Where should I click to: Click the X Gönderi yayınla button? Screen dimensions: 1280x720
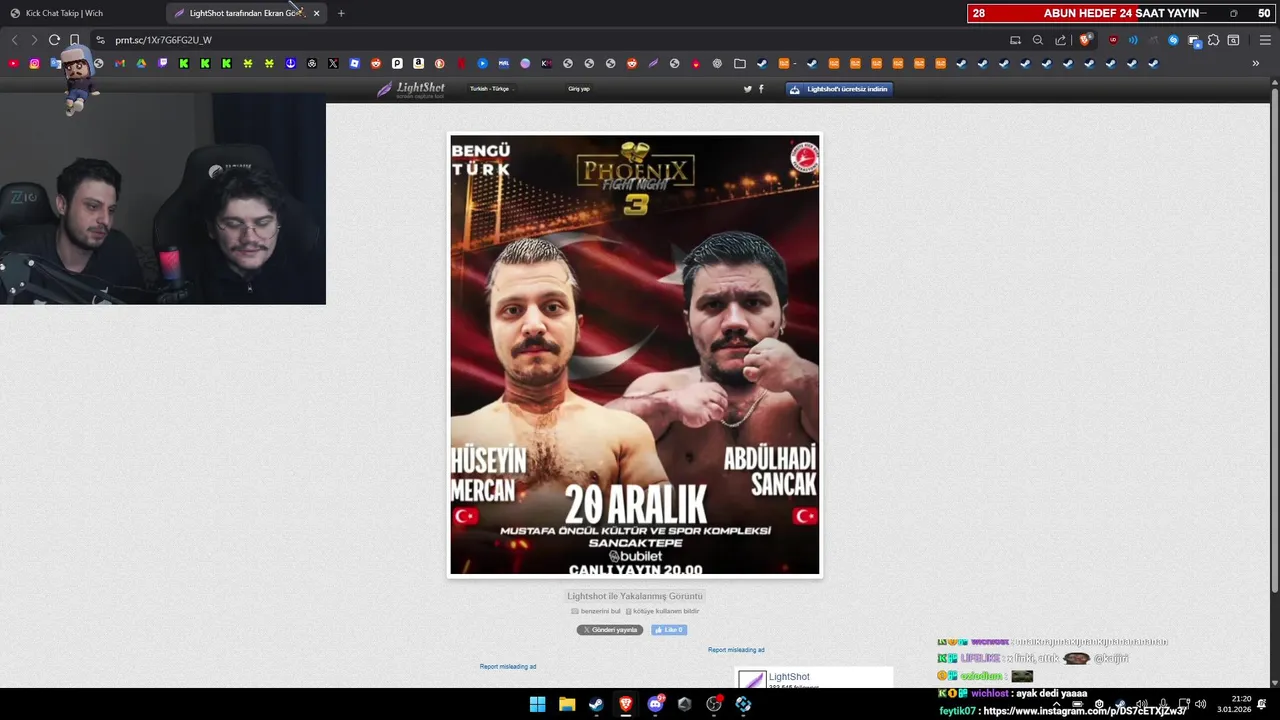pos(610,630)
